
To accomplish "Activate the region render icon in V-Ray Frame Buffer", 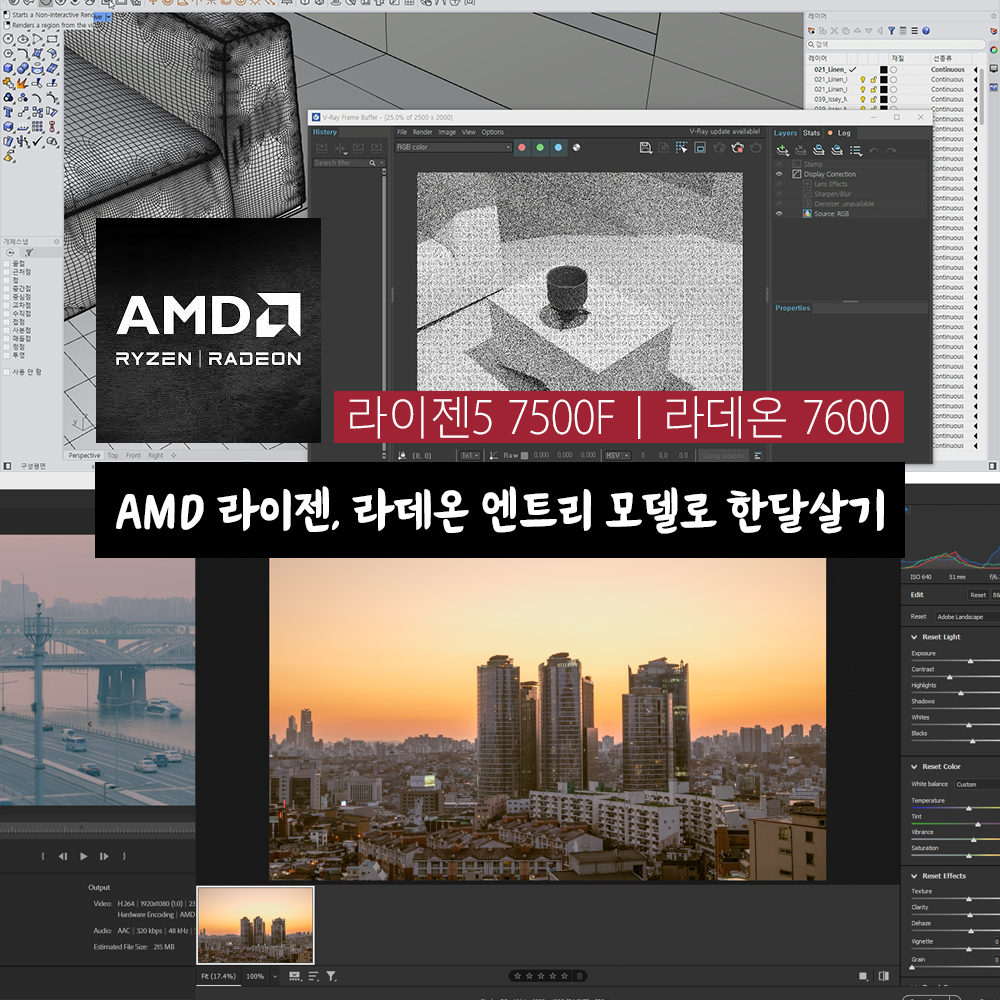I will (x=682, y=148).
